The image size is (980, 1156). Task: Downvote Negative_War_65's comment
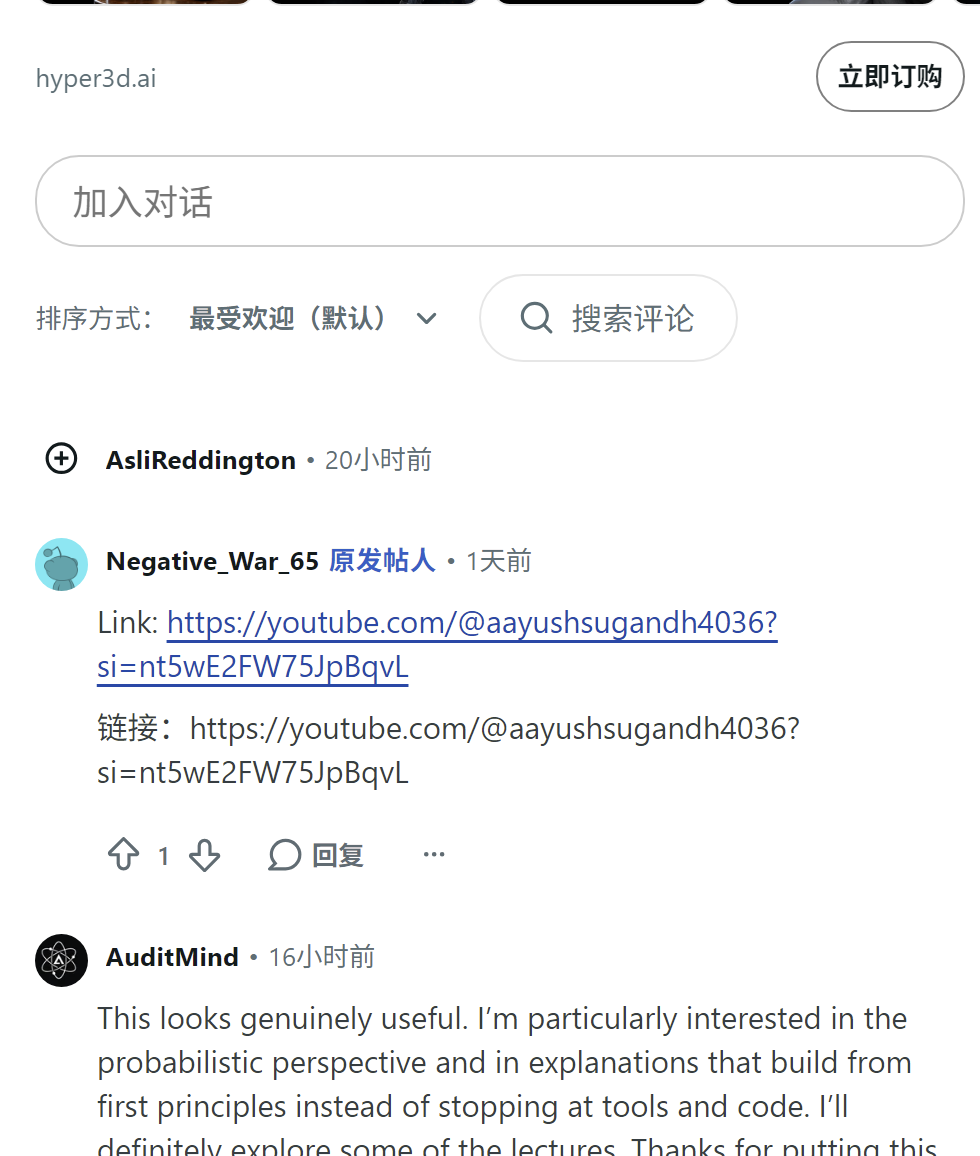(204, 855)
